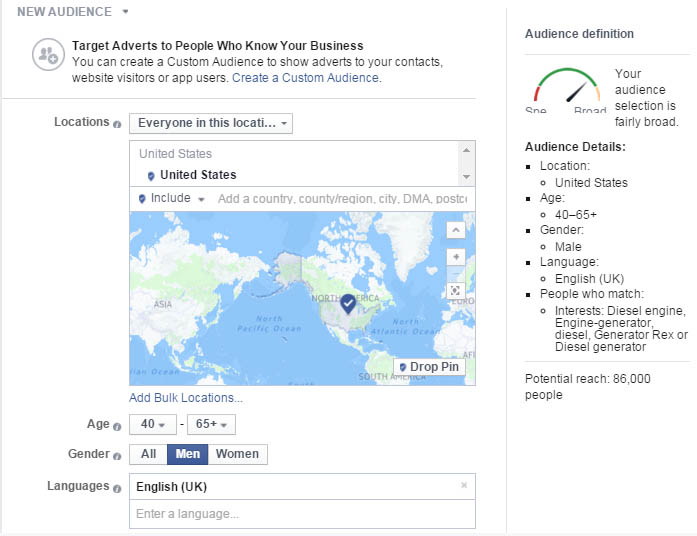Click the Languages info icon
The image size is (697, 536).
[117, 487]
